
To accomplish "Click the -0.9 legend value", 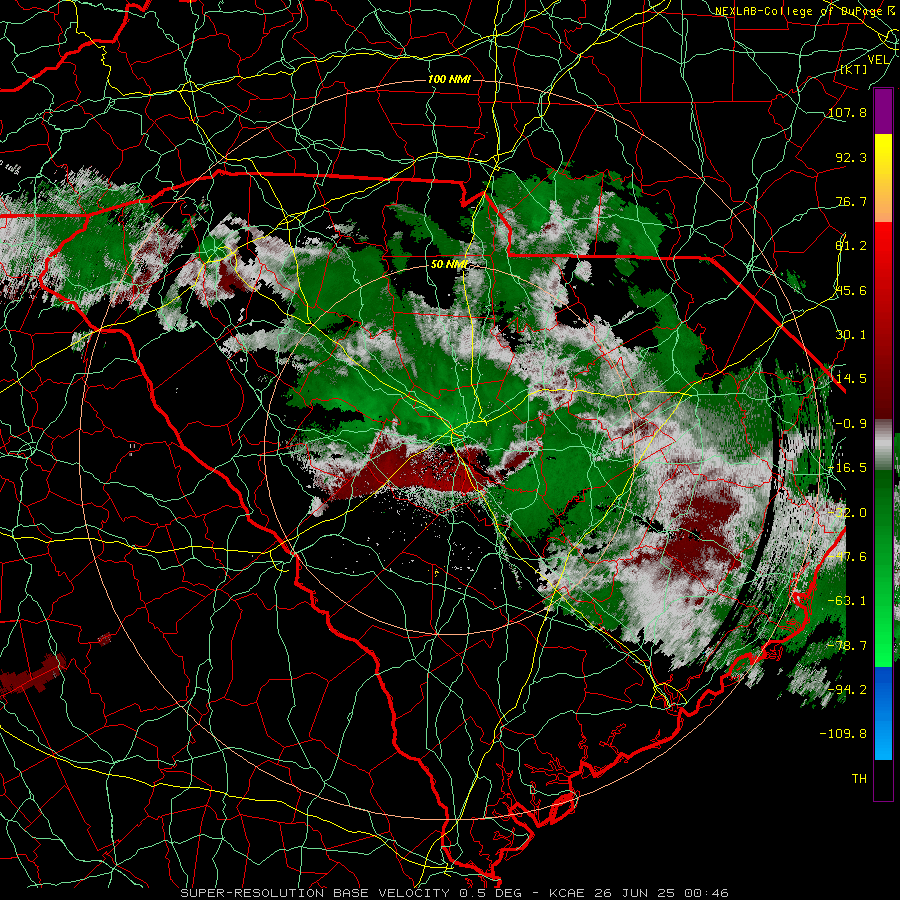I will pyautogui.click(x=851, y=424).
